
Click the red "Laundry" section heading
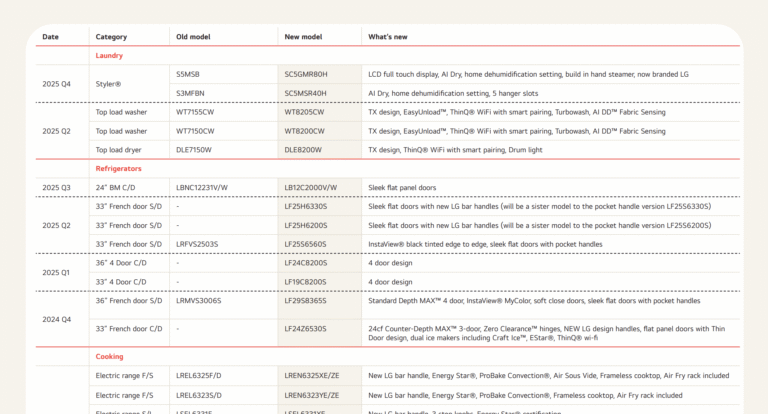click(109, 55)
